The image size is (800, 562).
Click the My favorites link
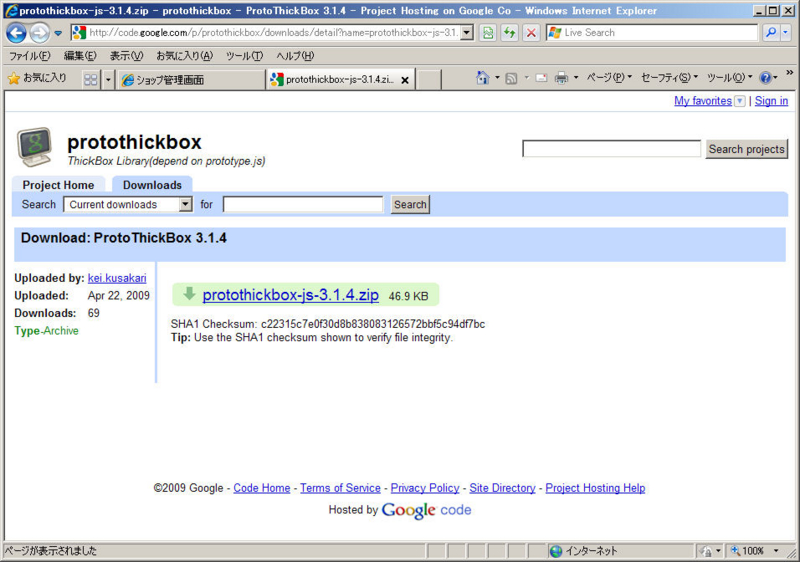coord(703,100)
